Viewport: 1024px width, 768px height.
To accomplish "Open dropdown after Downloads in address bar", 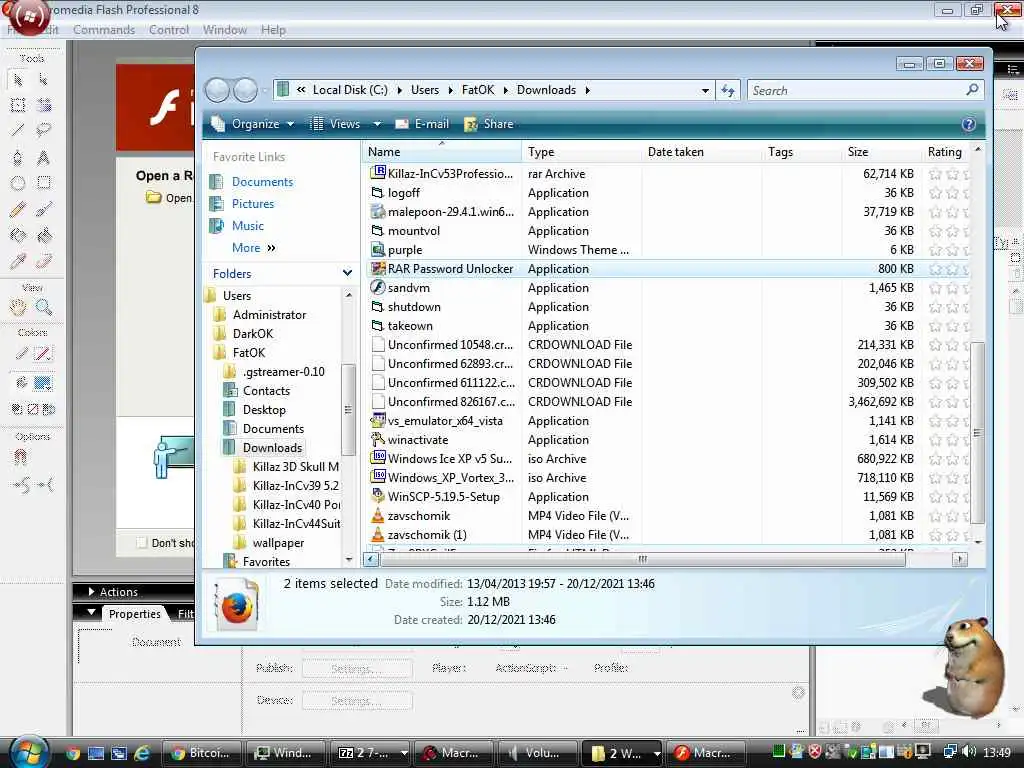I will pyautogui.click(x=587, y=90).
